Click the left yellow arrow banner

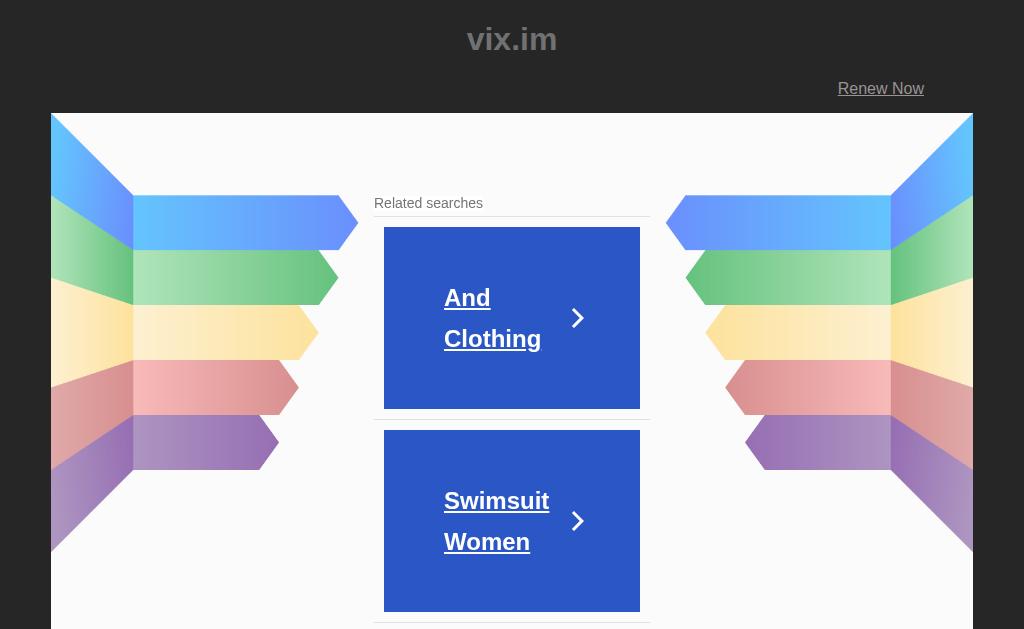point(225,332)
